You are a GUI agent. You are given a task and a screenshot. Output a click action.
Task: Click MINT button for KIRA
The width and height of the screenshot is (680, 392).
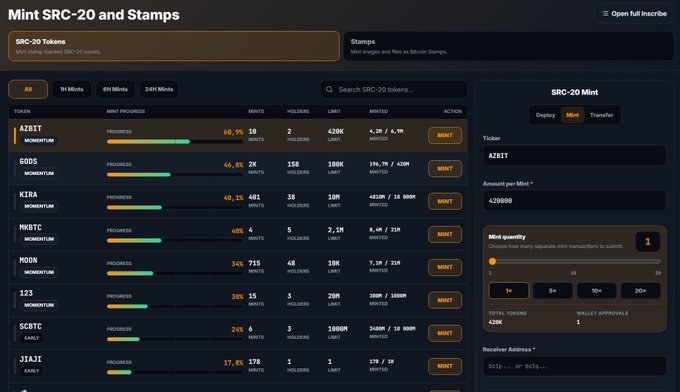click(x=445, y=201)
